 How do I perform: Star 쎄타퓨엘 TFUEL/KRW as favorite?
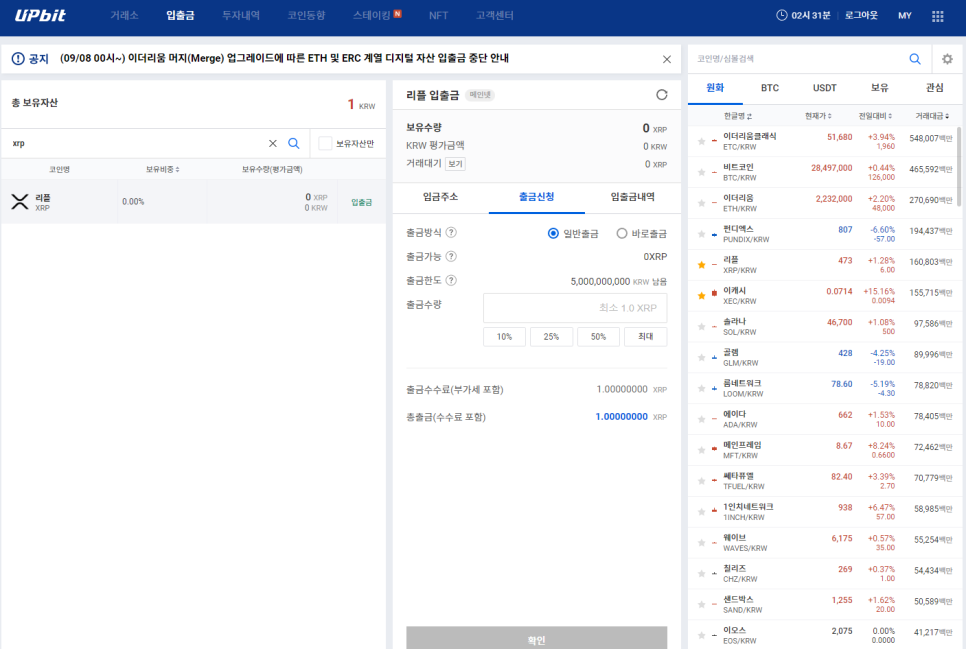click(x=701, y=481)
